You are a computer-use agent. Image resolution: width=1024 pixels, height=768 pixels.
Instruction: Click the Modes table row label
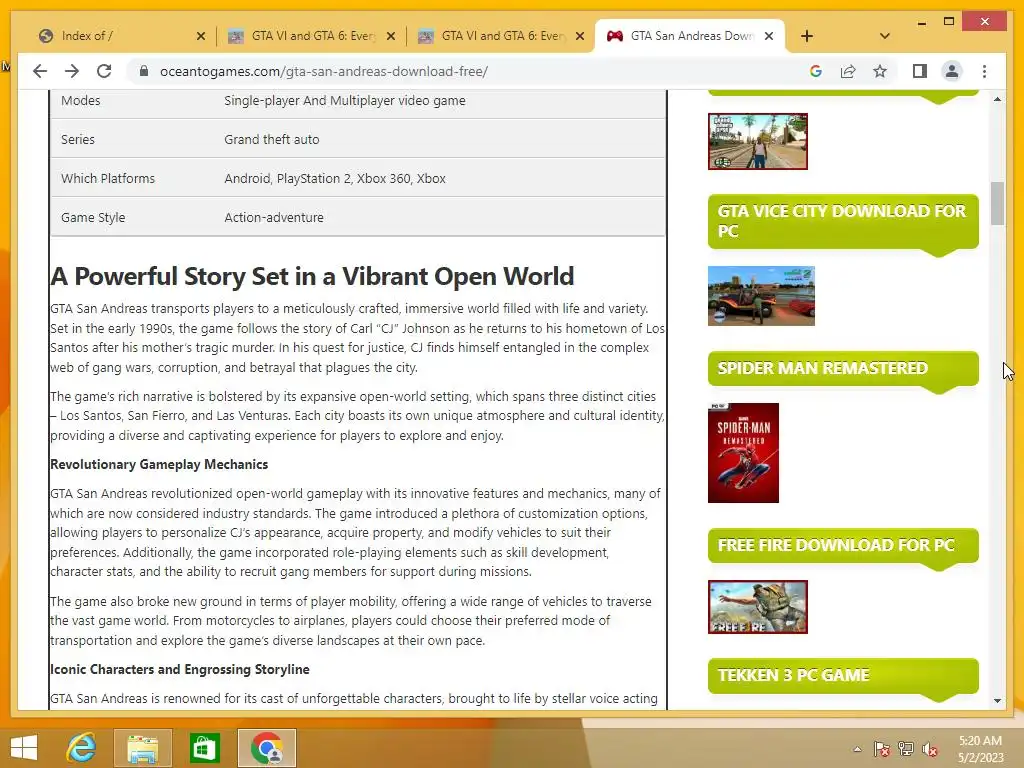pyautogui.click(x=80, y=101)
